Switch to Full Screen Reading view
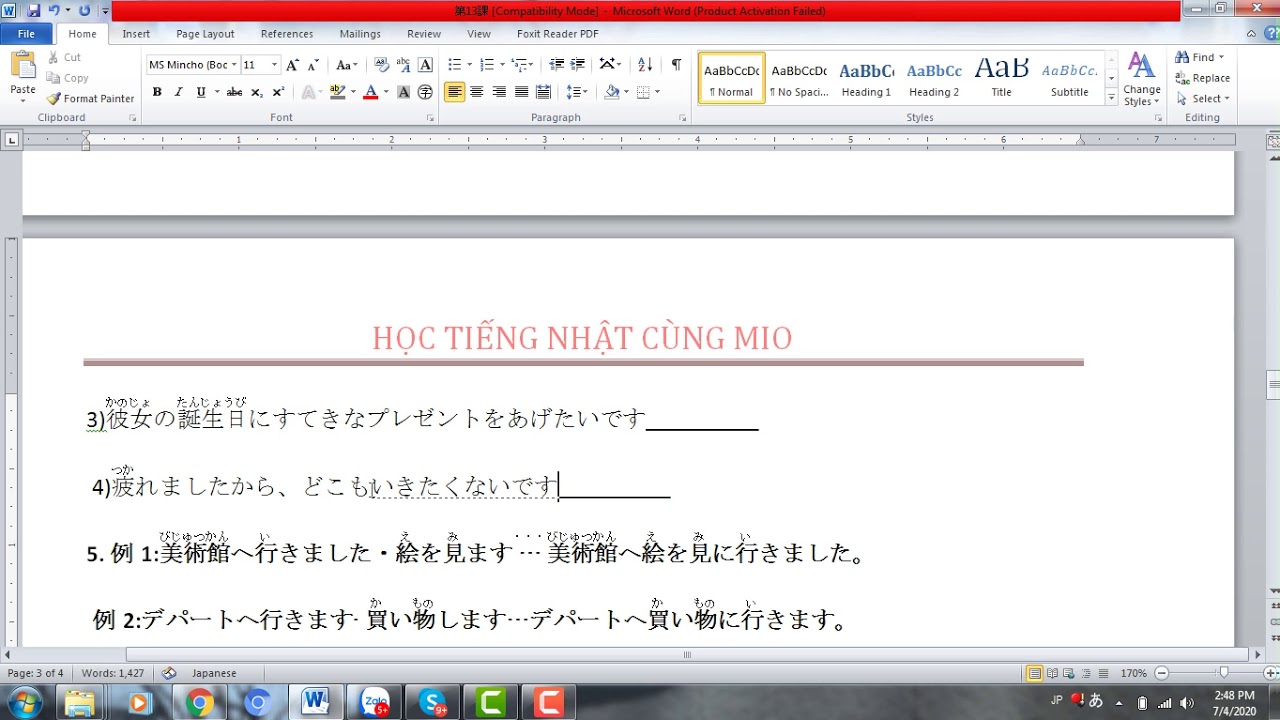 pyautogui.click(x=1051, y=673)
